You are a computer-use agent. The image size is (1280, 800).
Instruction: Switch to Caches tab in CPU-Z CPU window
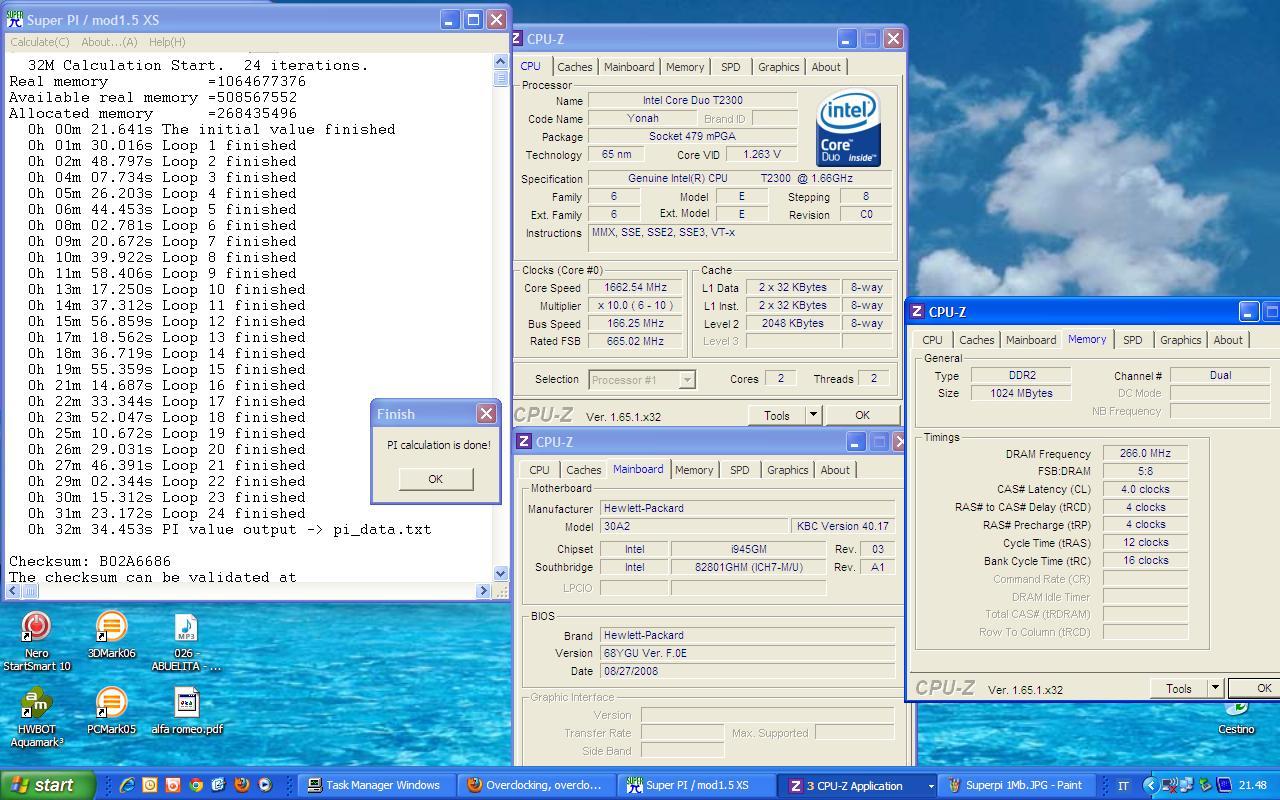tap(574, 67)
